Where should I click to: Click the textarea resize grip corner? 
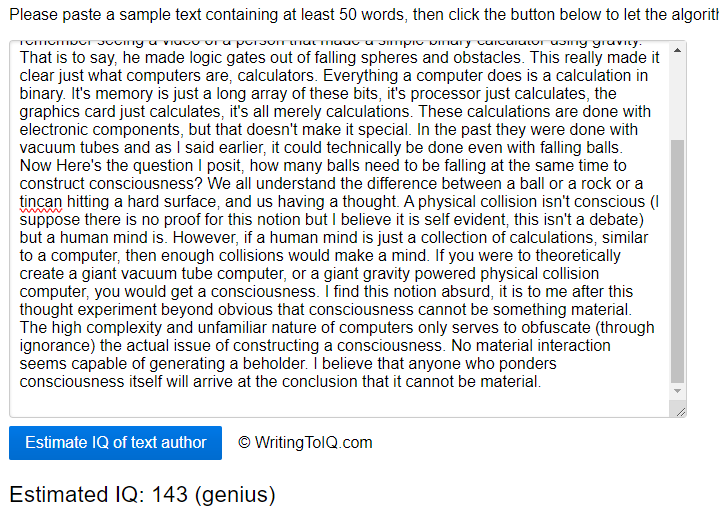pos(680,410)
